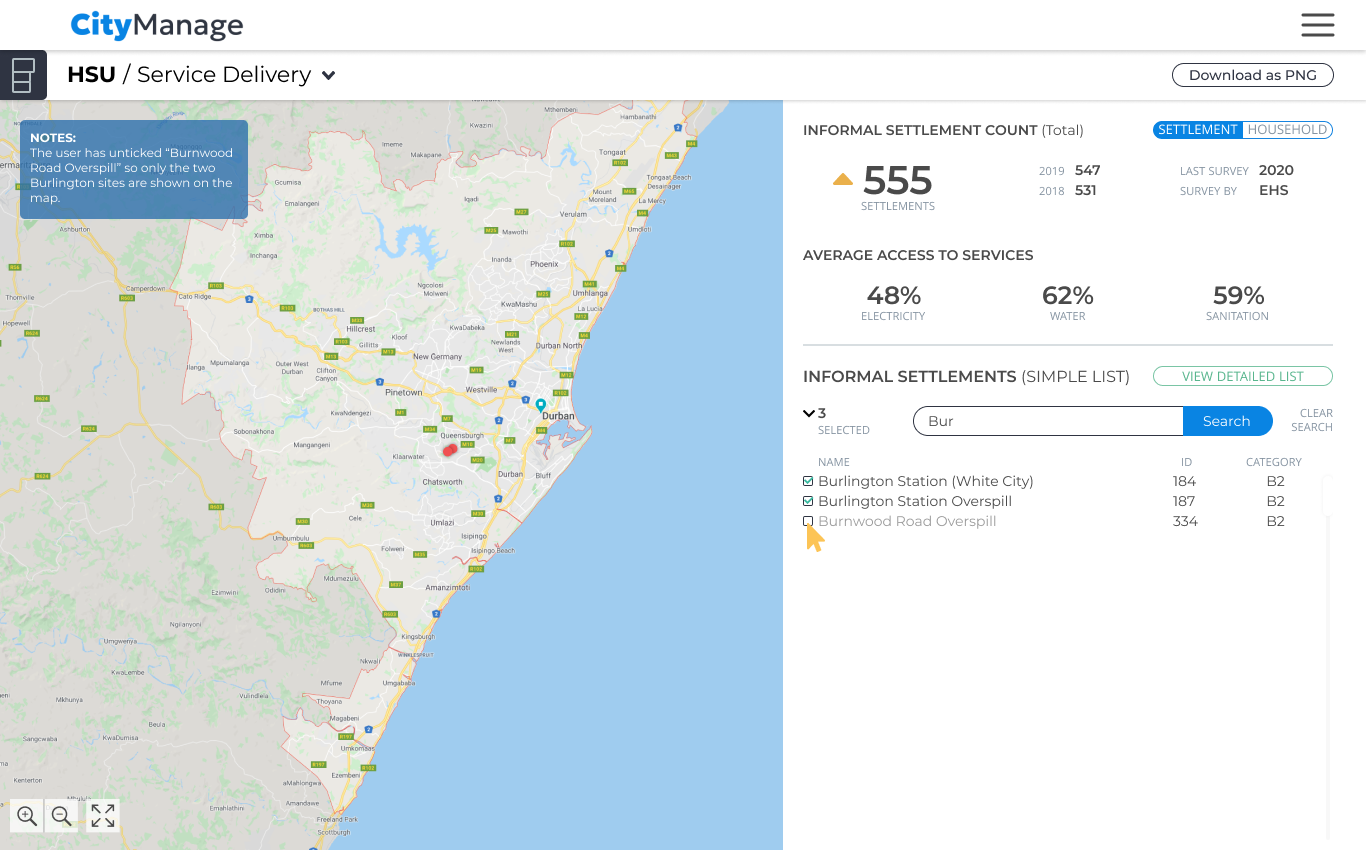Click the Notes overlay on map
Image resolution: width=1366 pixels, height=850 pixels.
(134, 170)
